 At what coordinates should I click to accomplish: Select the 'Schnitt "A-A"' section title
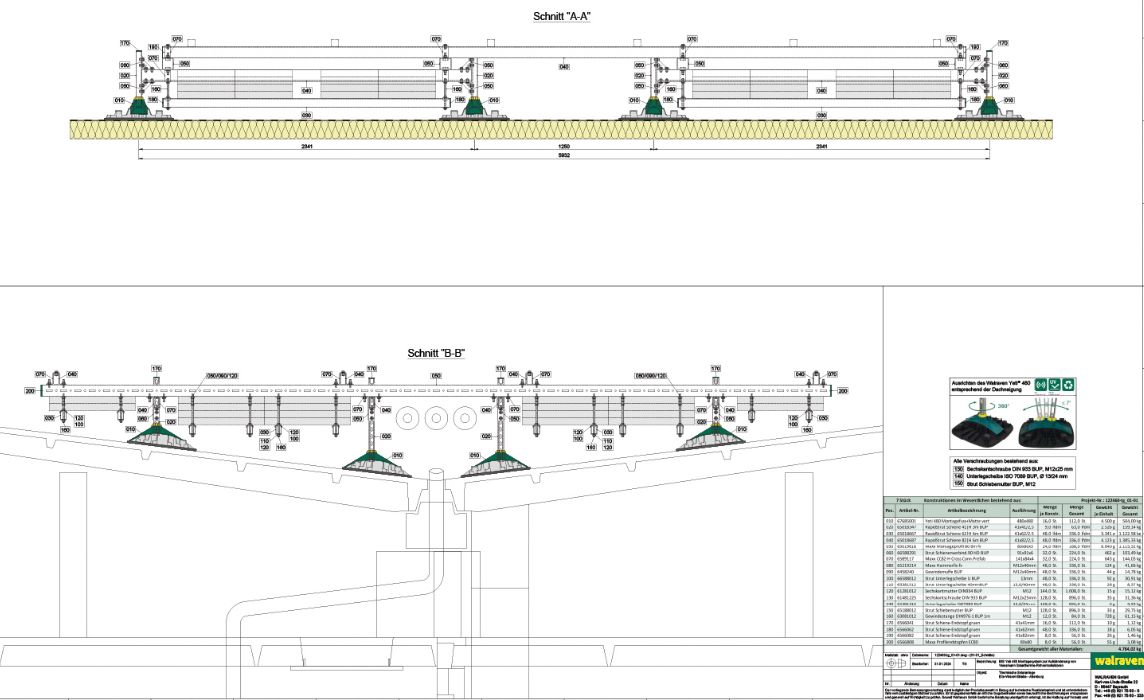562,16
